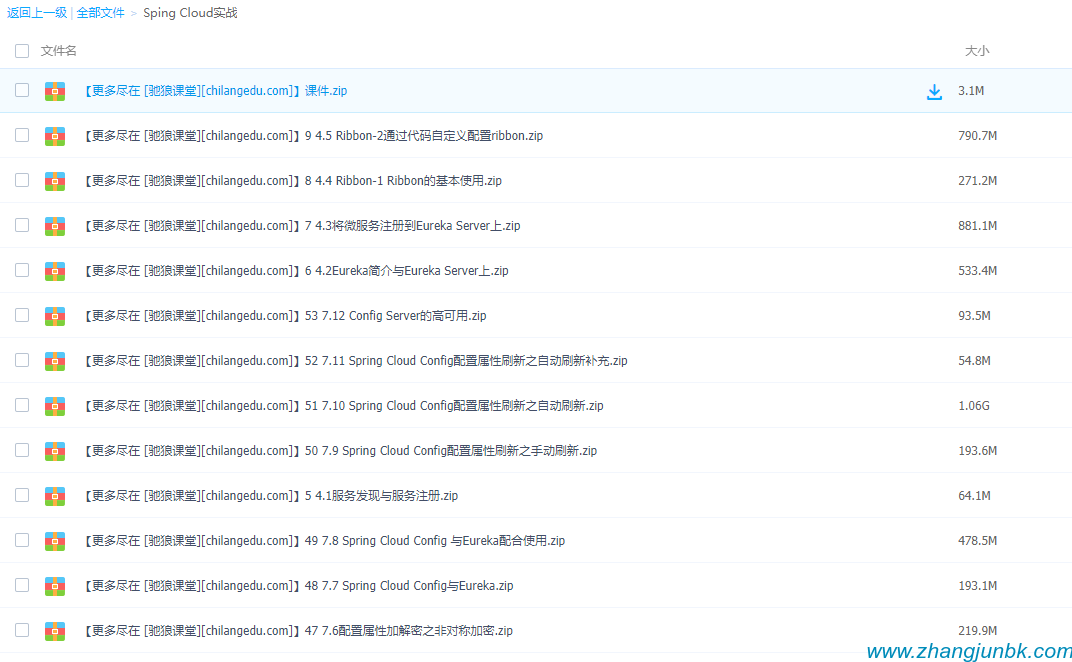Tick checkbox for 53 7.12 Config Server zip
The width and height of the screenshot is (1072, 662).
(x=22, y=315)
